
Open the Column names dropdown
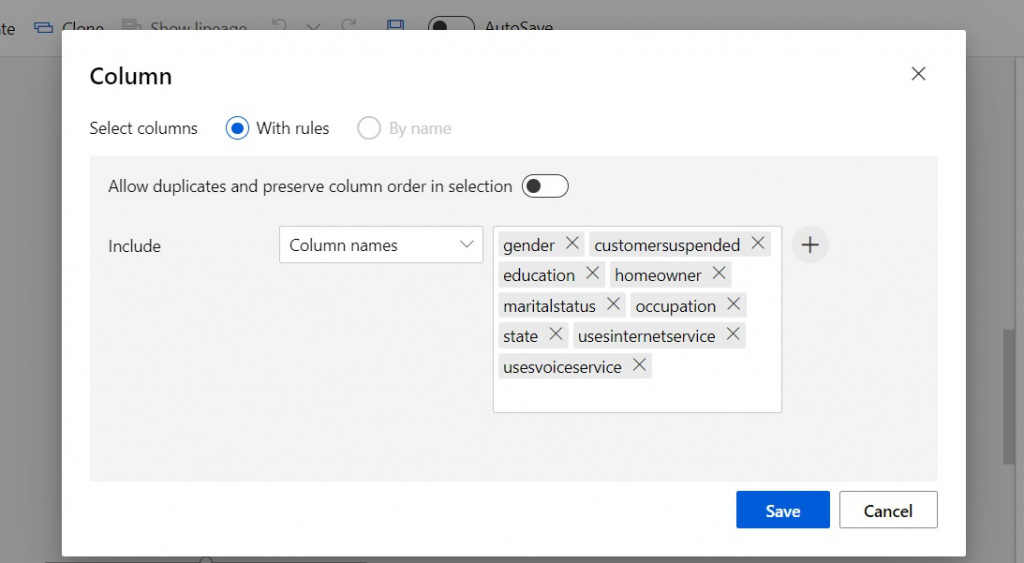(380, 245)
